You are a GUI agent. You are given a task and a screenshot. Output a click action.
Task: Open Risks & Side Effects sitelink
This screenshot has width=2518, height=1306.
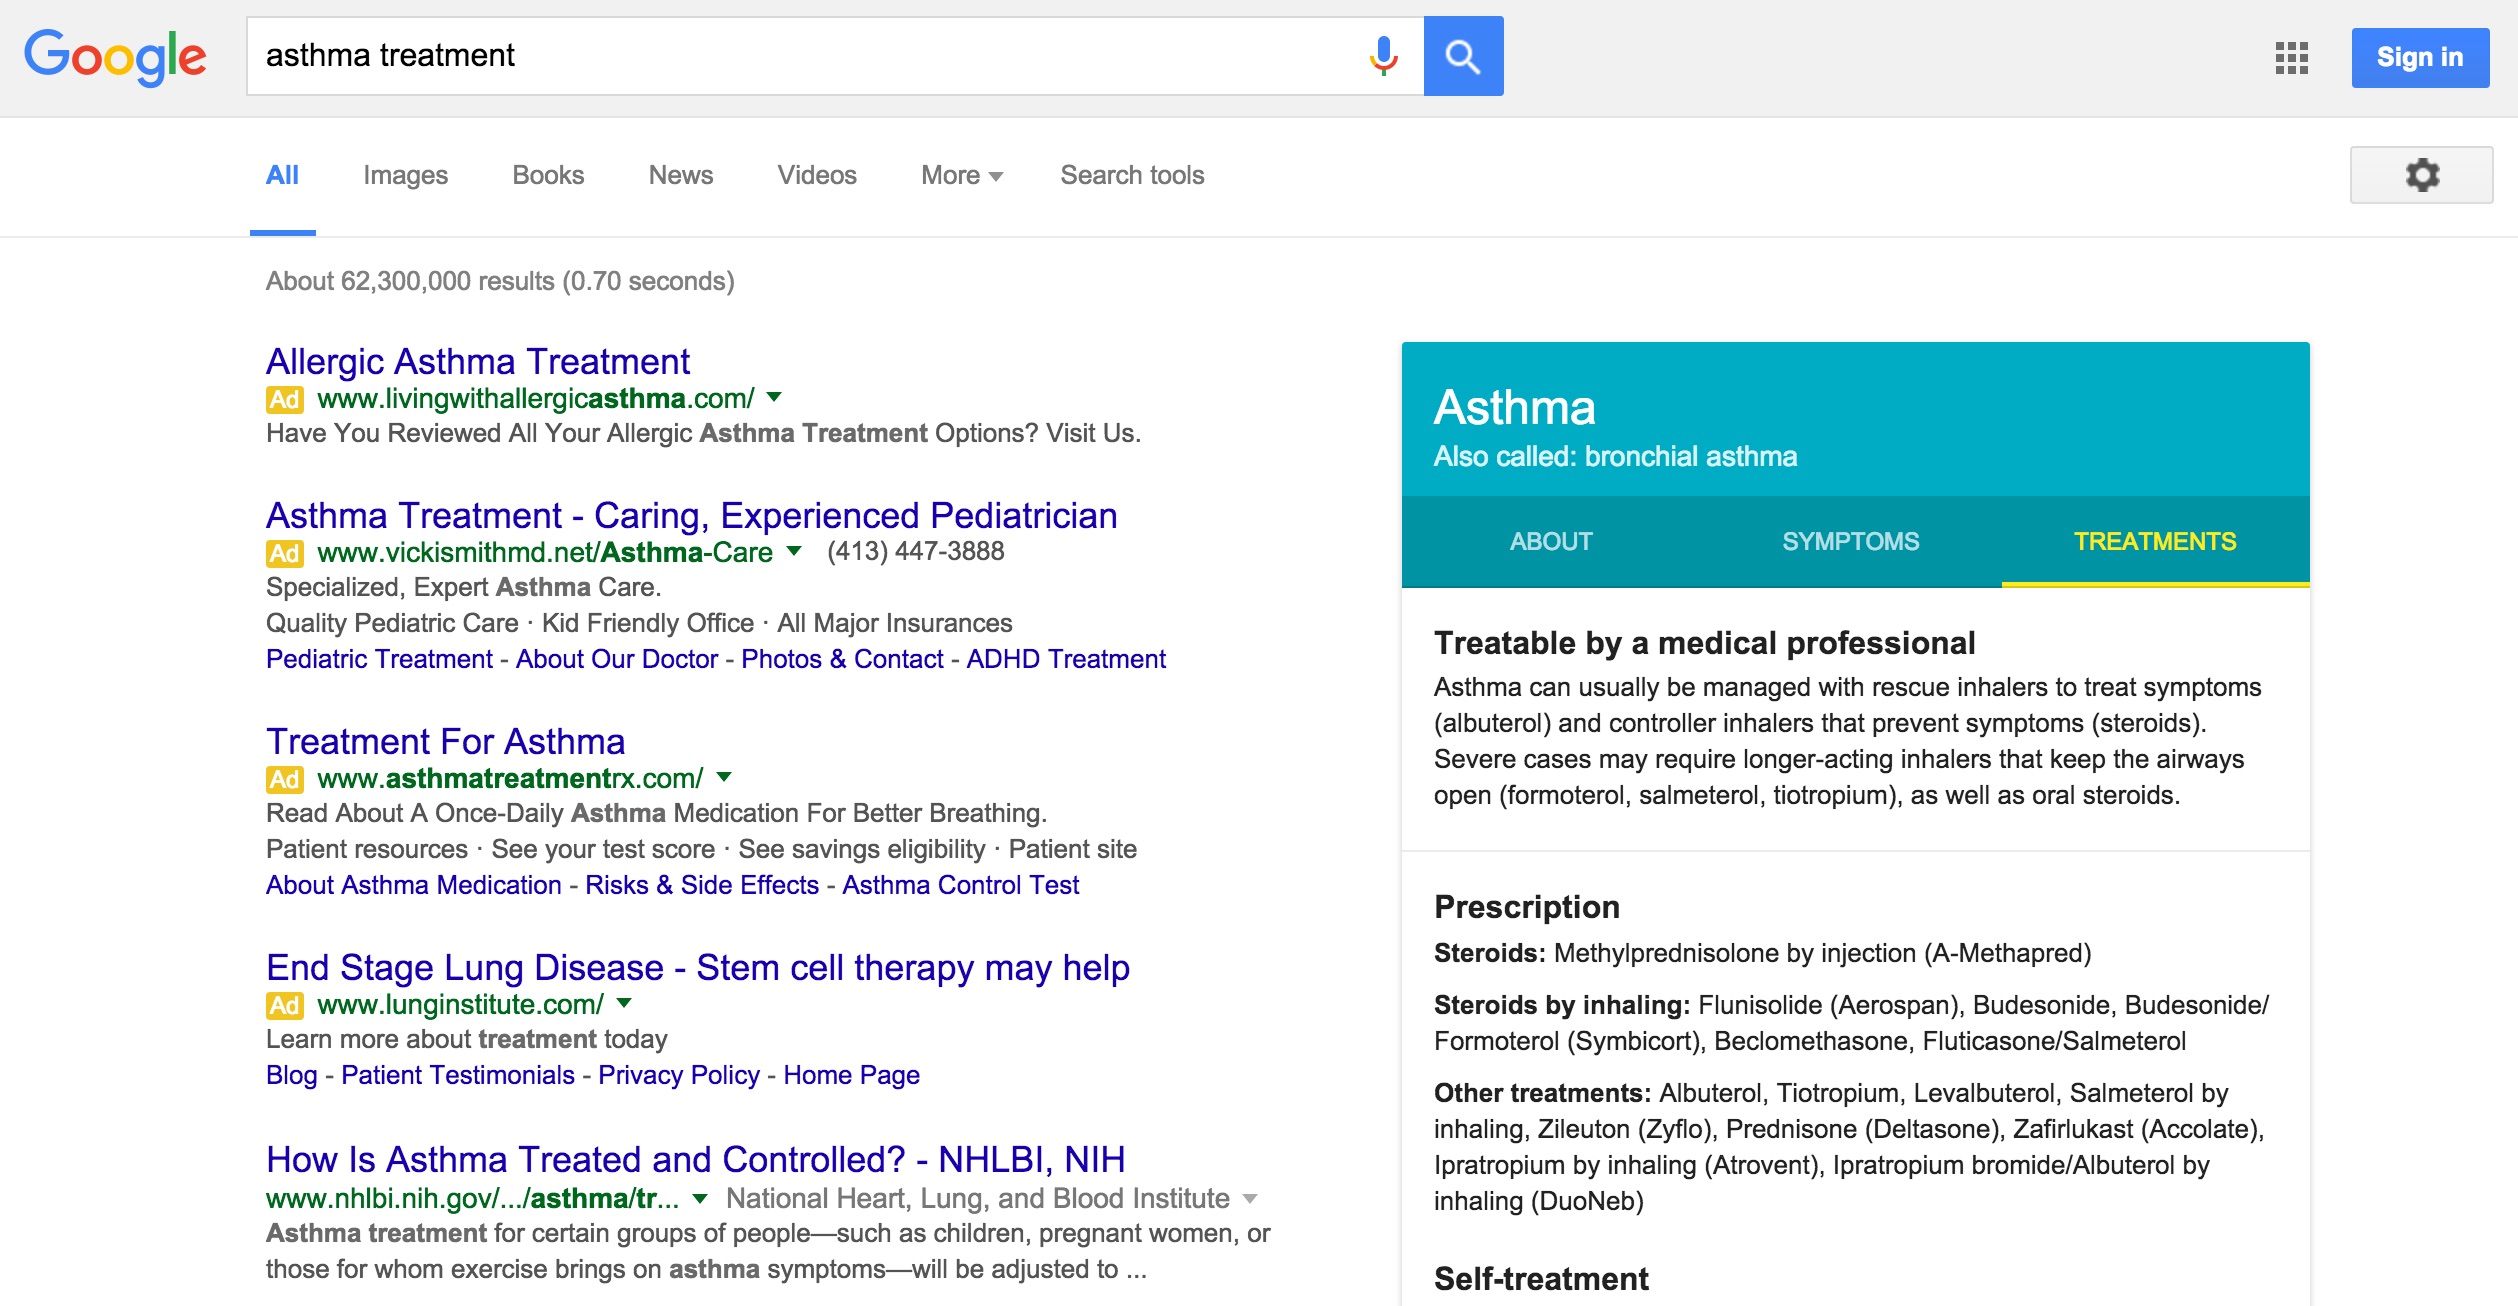702,885
